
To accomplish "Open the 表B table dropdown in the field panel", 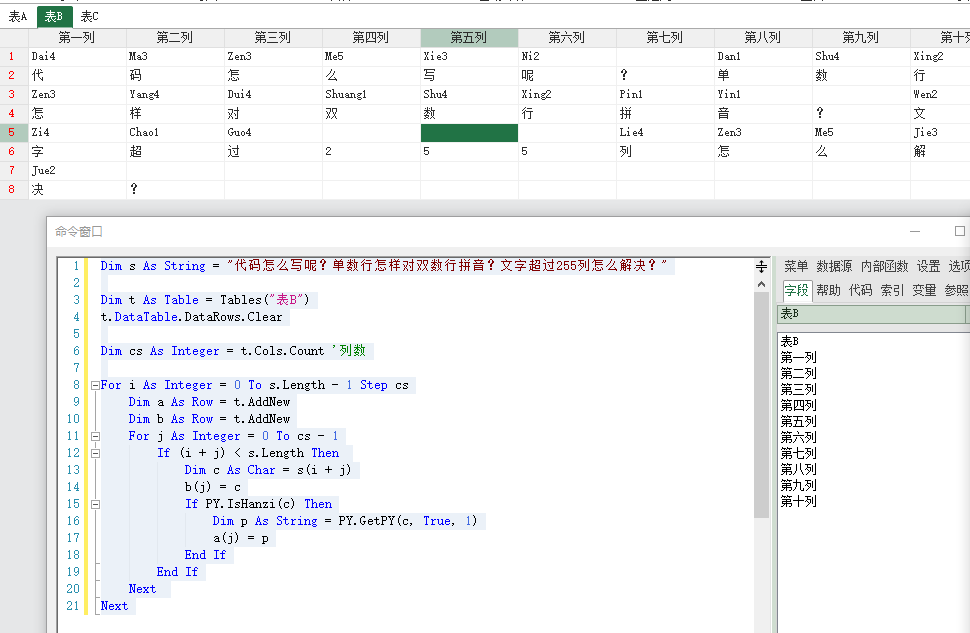I will pos(873,314).
